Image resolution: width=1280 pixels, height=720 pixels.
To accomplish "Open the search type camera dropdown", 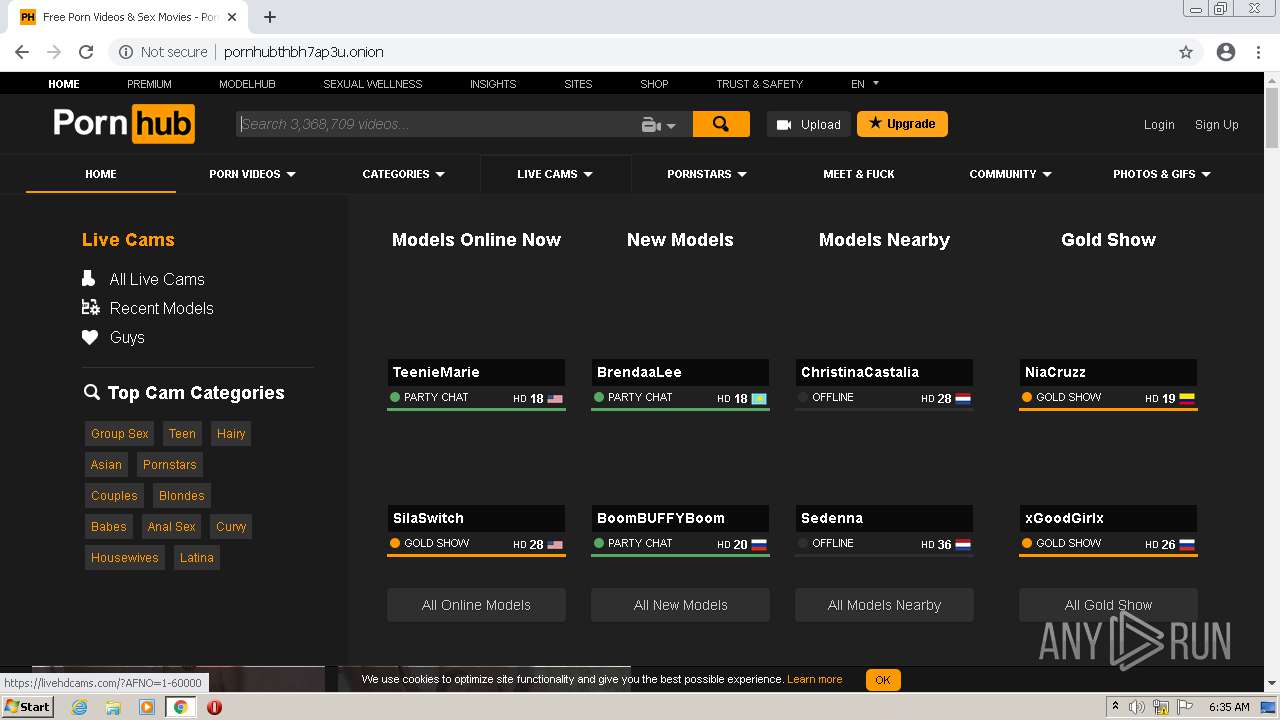I will (x=659, y=125).
